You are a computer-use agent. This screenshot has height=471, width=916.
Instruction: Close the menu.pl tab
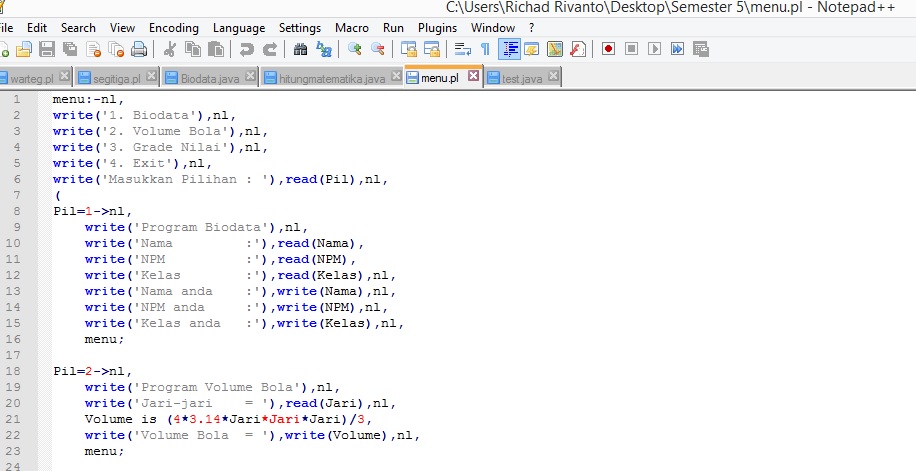(473, 75)
